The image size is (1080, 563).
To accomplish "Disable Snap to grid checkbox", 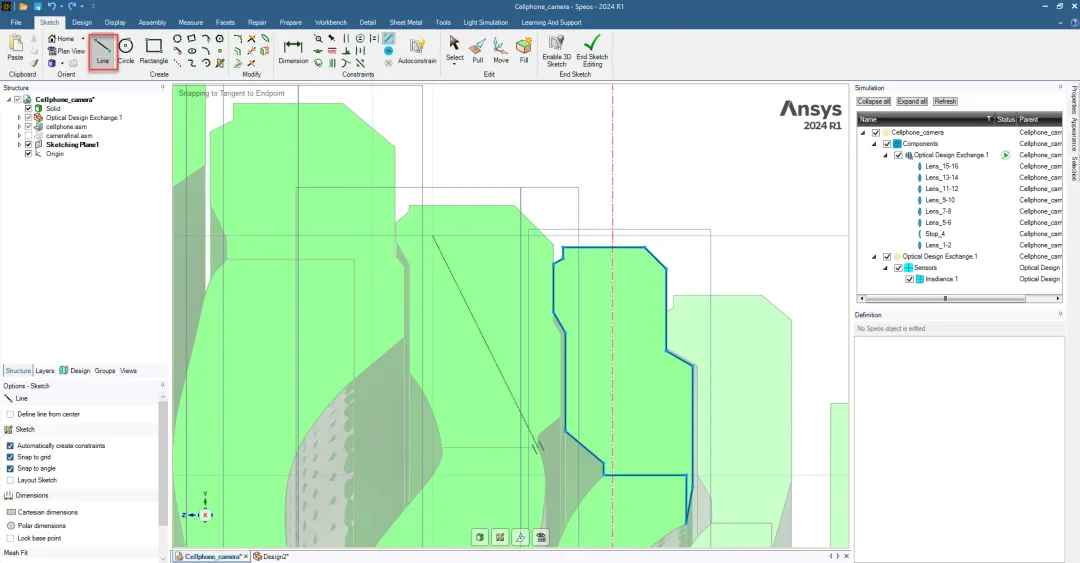I will click(10, 457).
